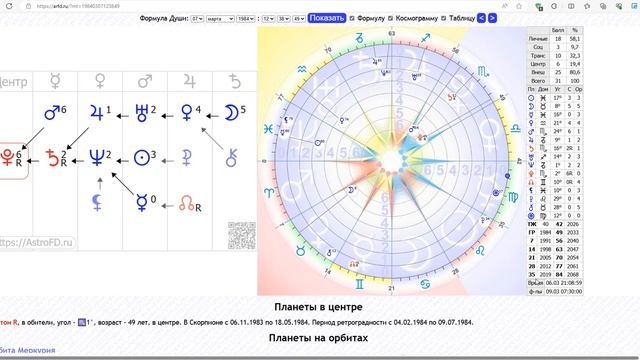Image resolution: width=640 pixels, height=360 pixels.
Task: Click the Lilith black moon symbol
Action: pos(97,202)
